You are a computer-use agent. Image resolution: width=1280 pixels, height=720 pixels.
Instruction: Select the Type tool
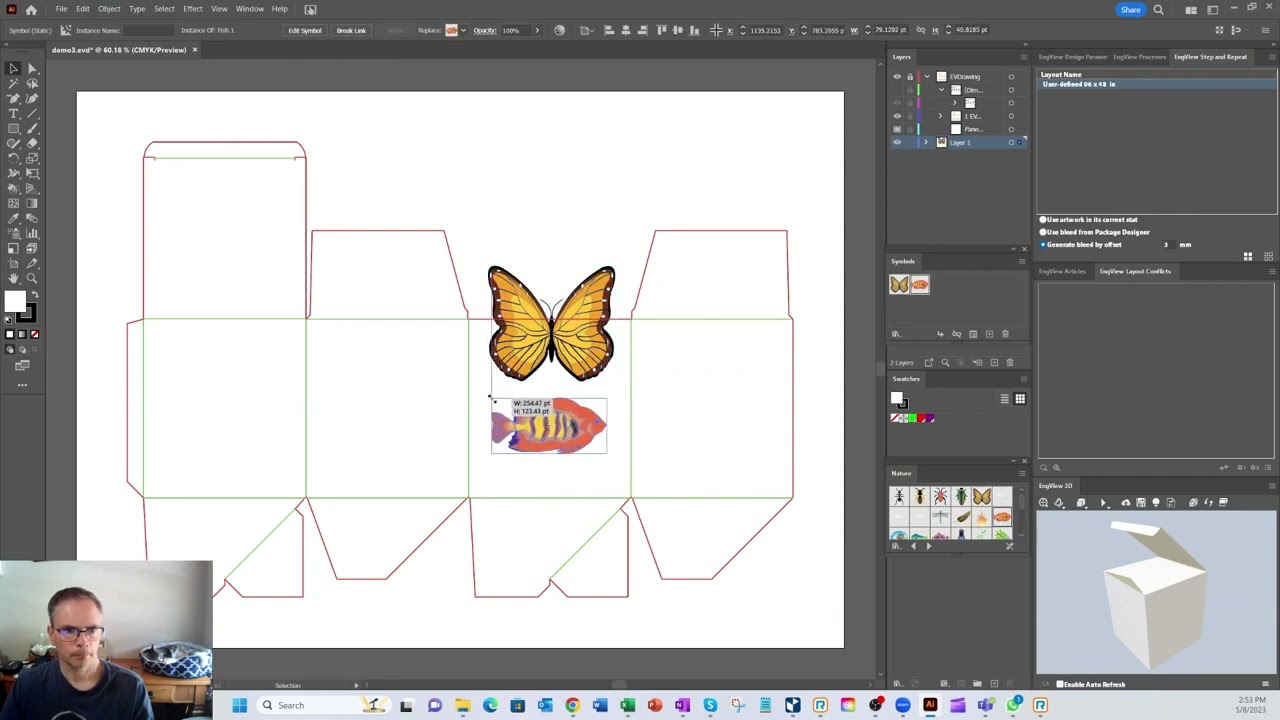[14, 114]
